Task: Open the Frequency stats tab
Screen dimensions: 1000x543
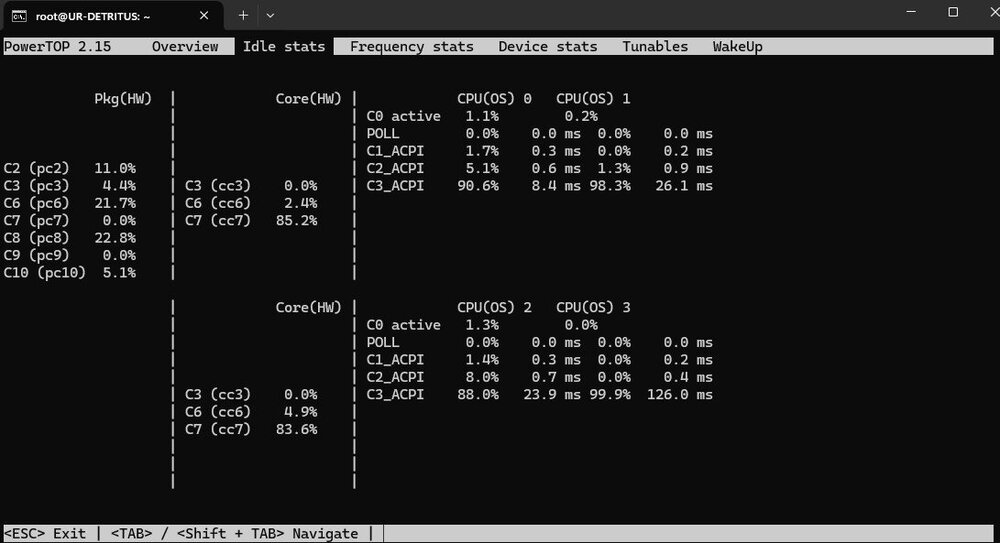Action: (411, 47)
